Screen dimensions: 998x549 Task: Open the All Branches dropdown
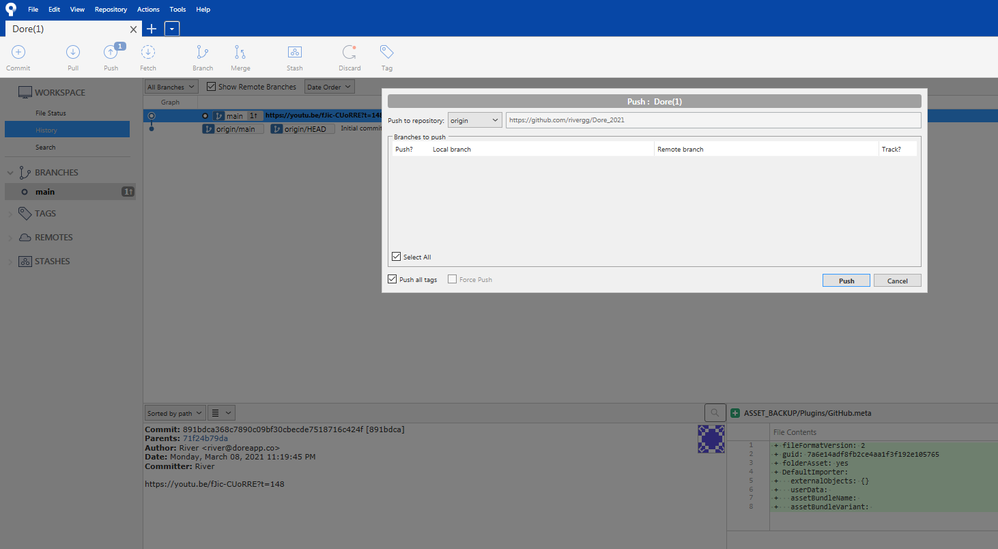click(x=171, y=87)
